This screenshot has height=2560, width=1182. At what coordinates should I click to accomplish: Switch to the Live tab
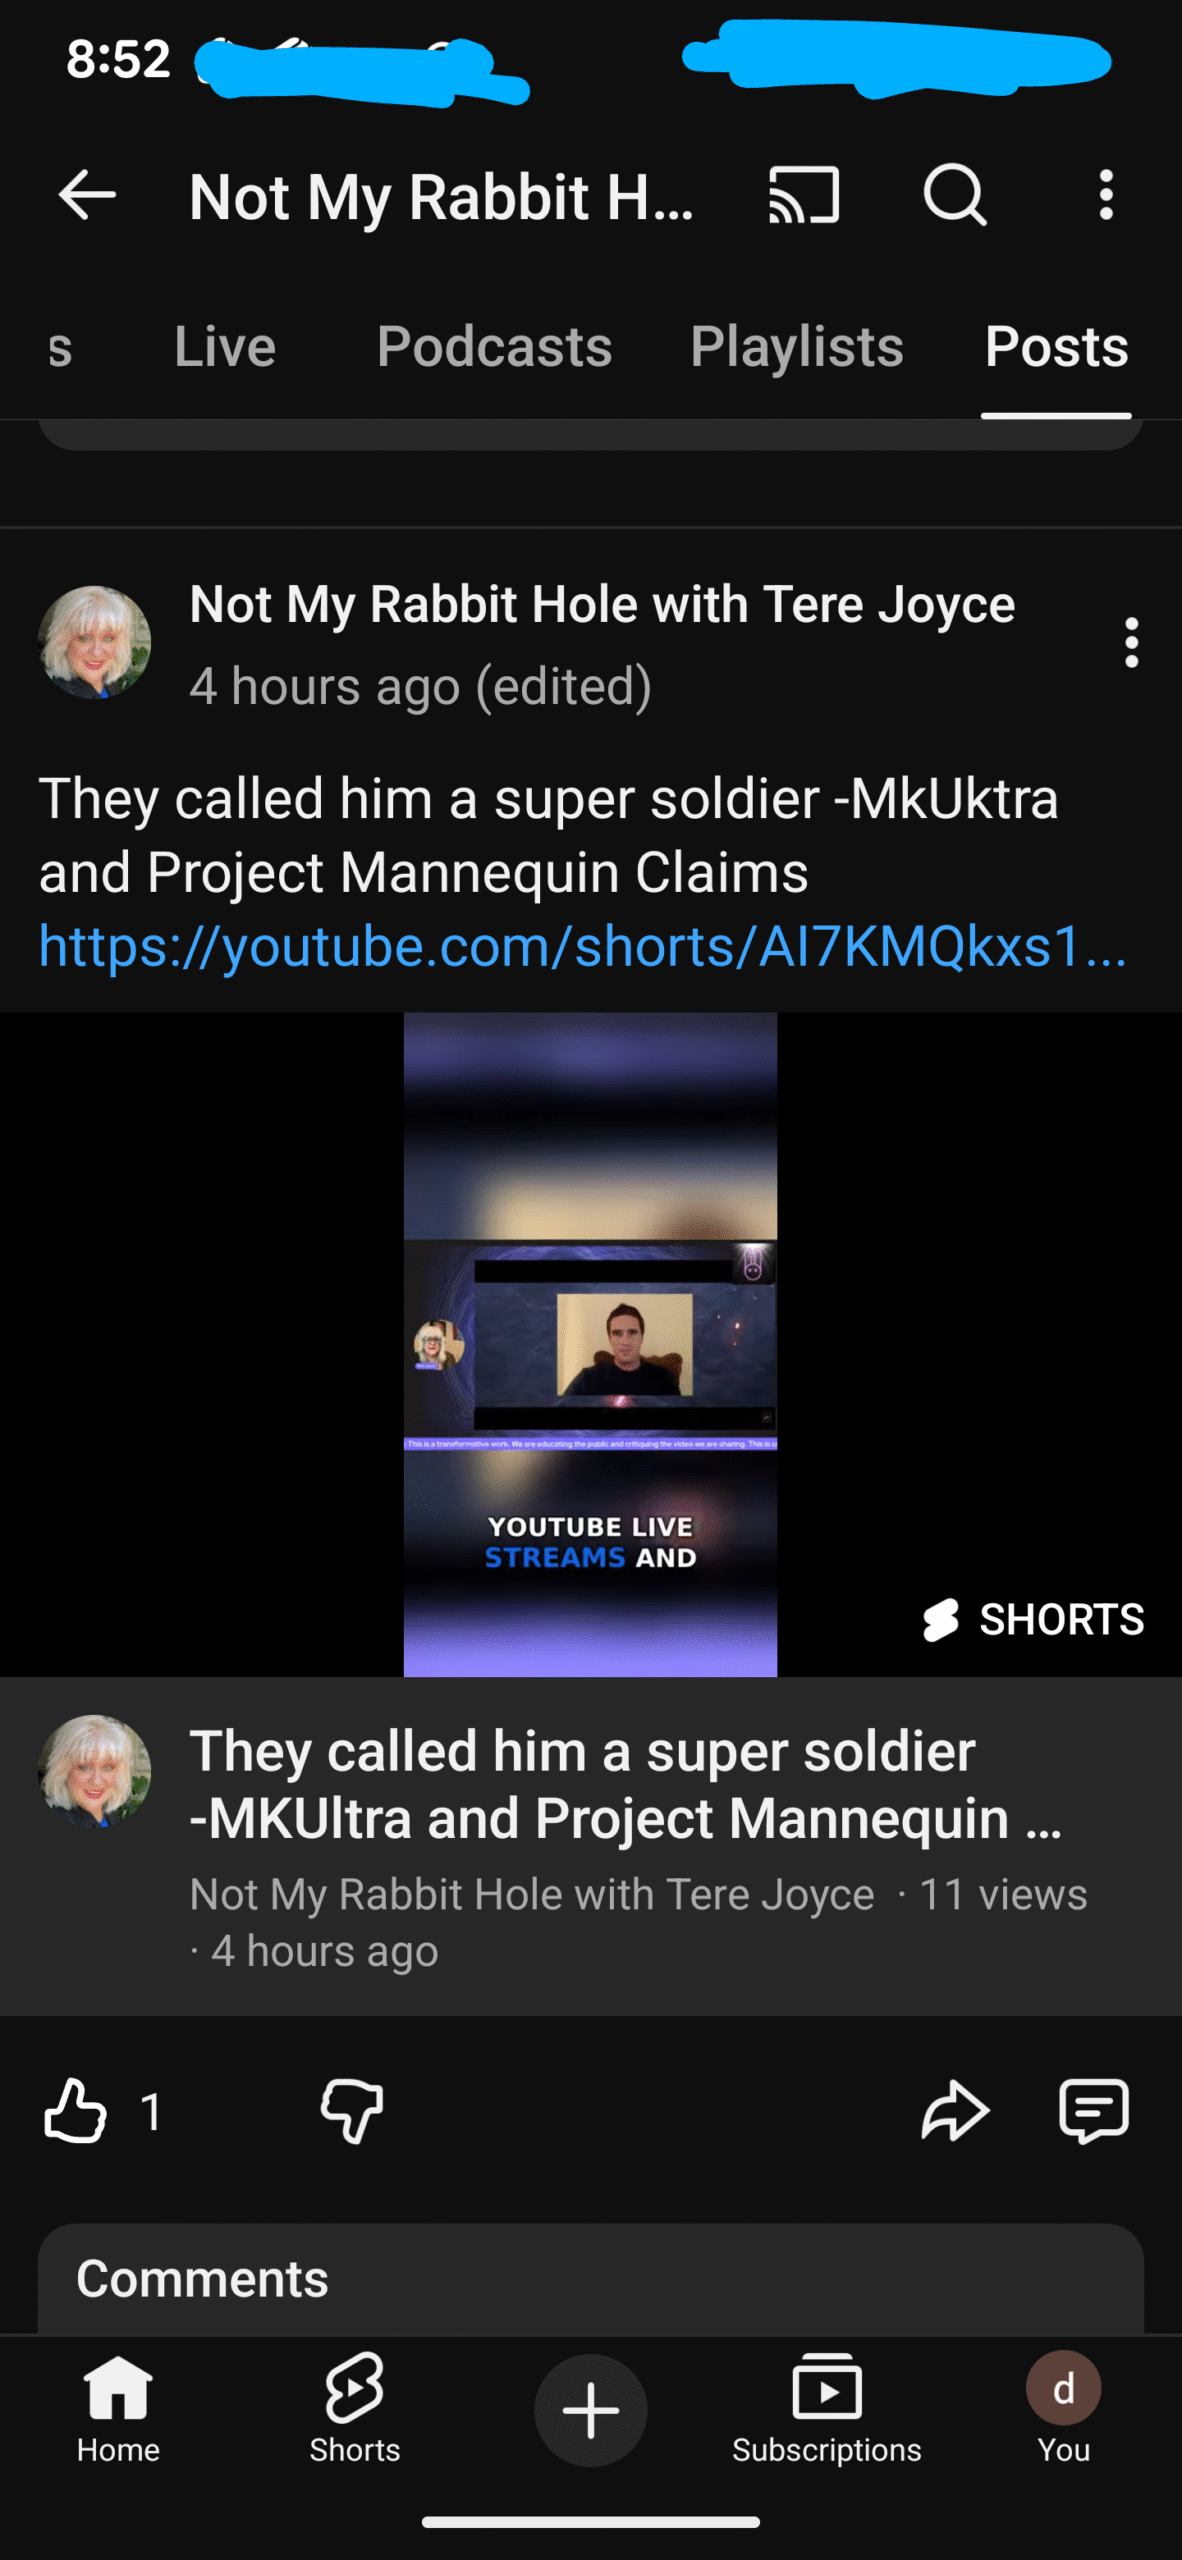tap(225, 347)
